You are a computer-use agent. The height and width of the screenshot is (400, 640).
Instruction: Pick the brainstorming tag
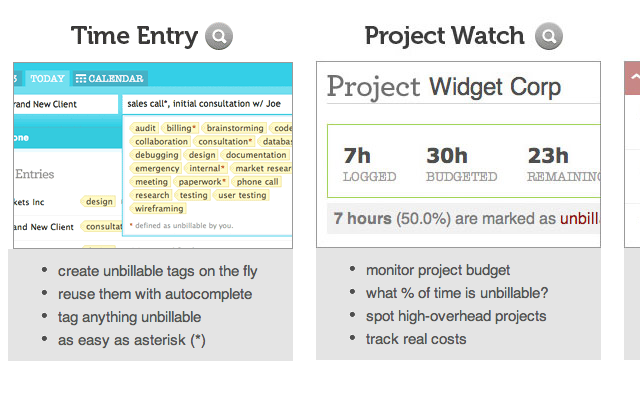tap(236, 129)
